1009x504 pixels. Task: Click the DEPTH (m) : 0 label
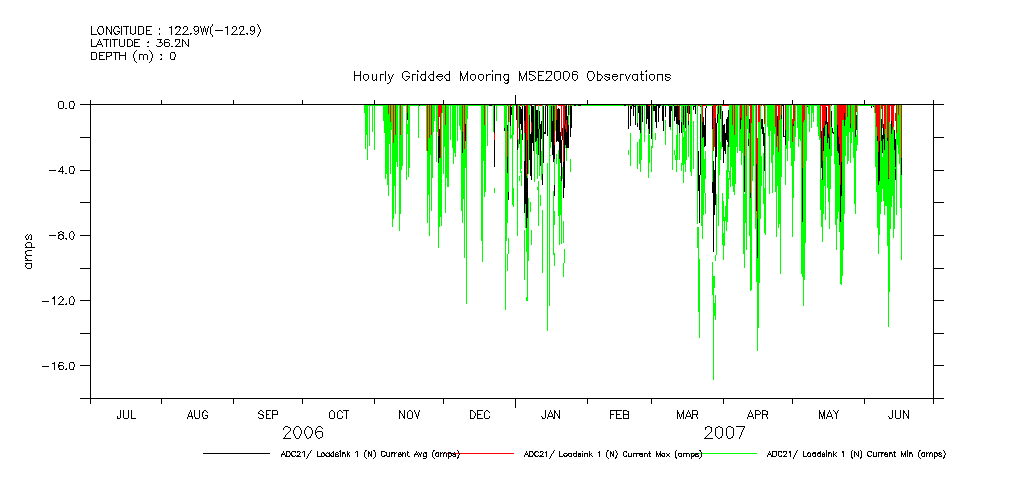133,56
